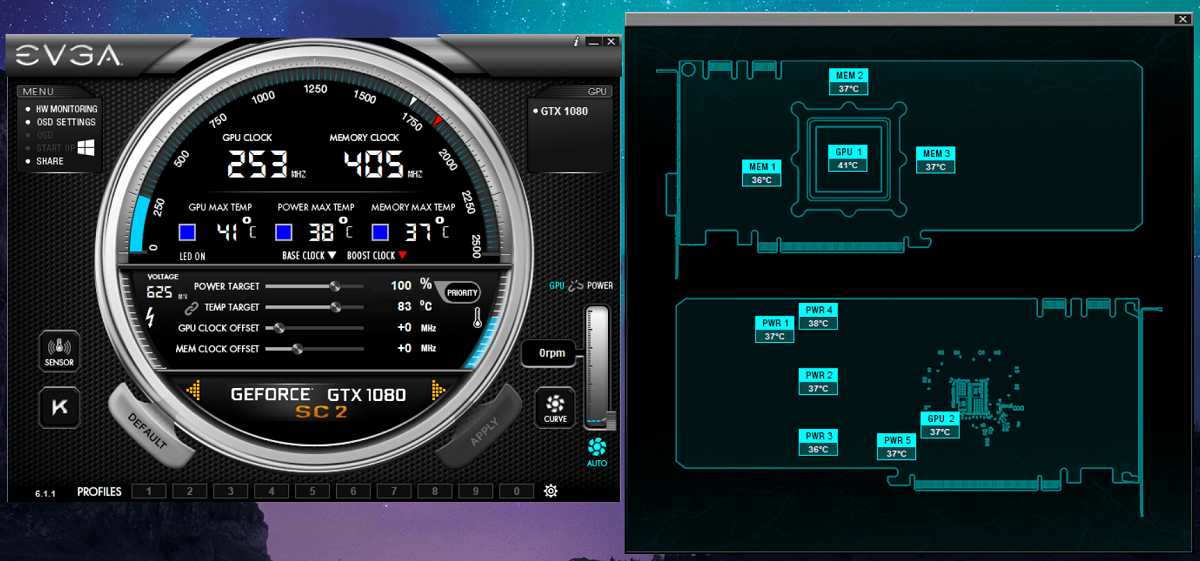The image size is (1200, 561).
Task: Click the K-Boost button
Action: point(59,407)
